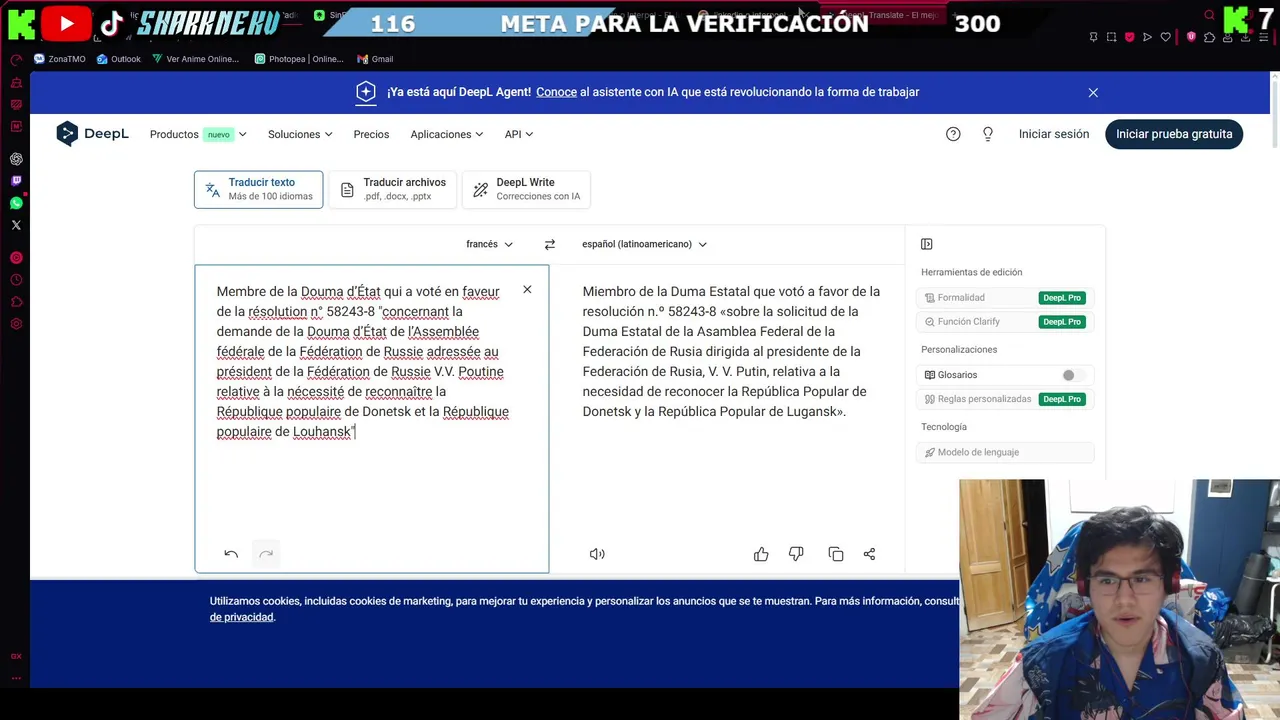
Task: Open the cookie privacy policy link
Action: [x=241, y=617]
